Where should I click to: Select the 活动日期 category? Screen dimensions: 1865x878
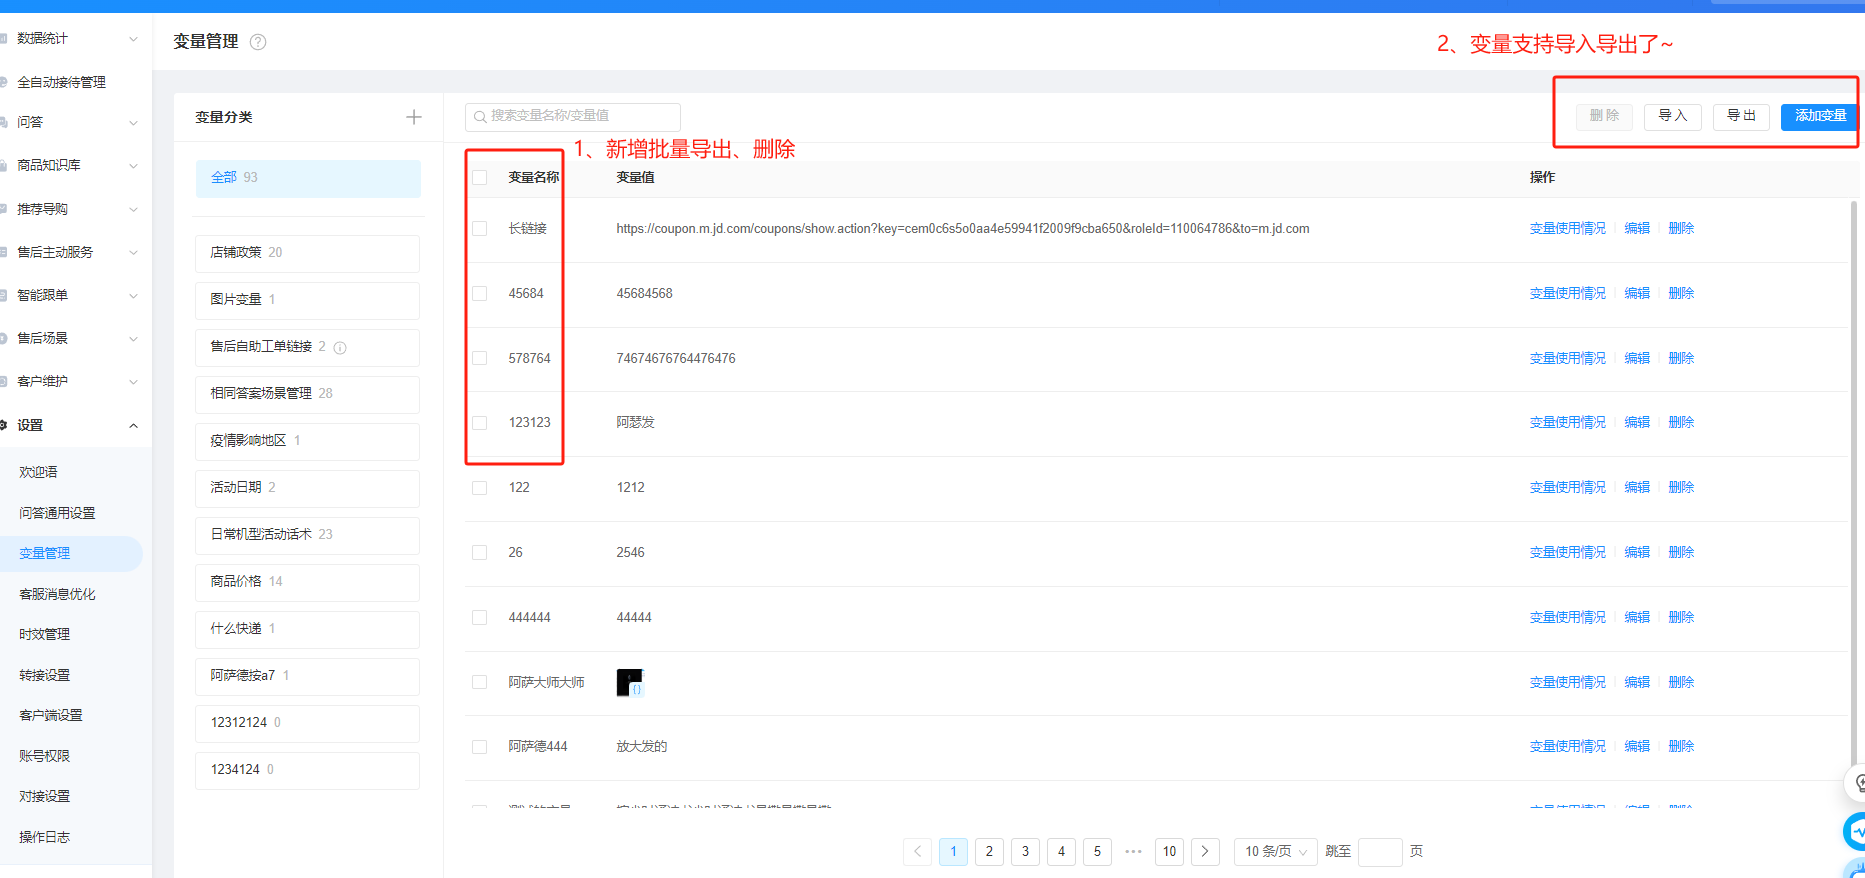click(x=308, y=488)
